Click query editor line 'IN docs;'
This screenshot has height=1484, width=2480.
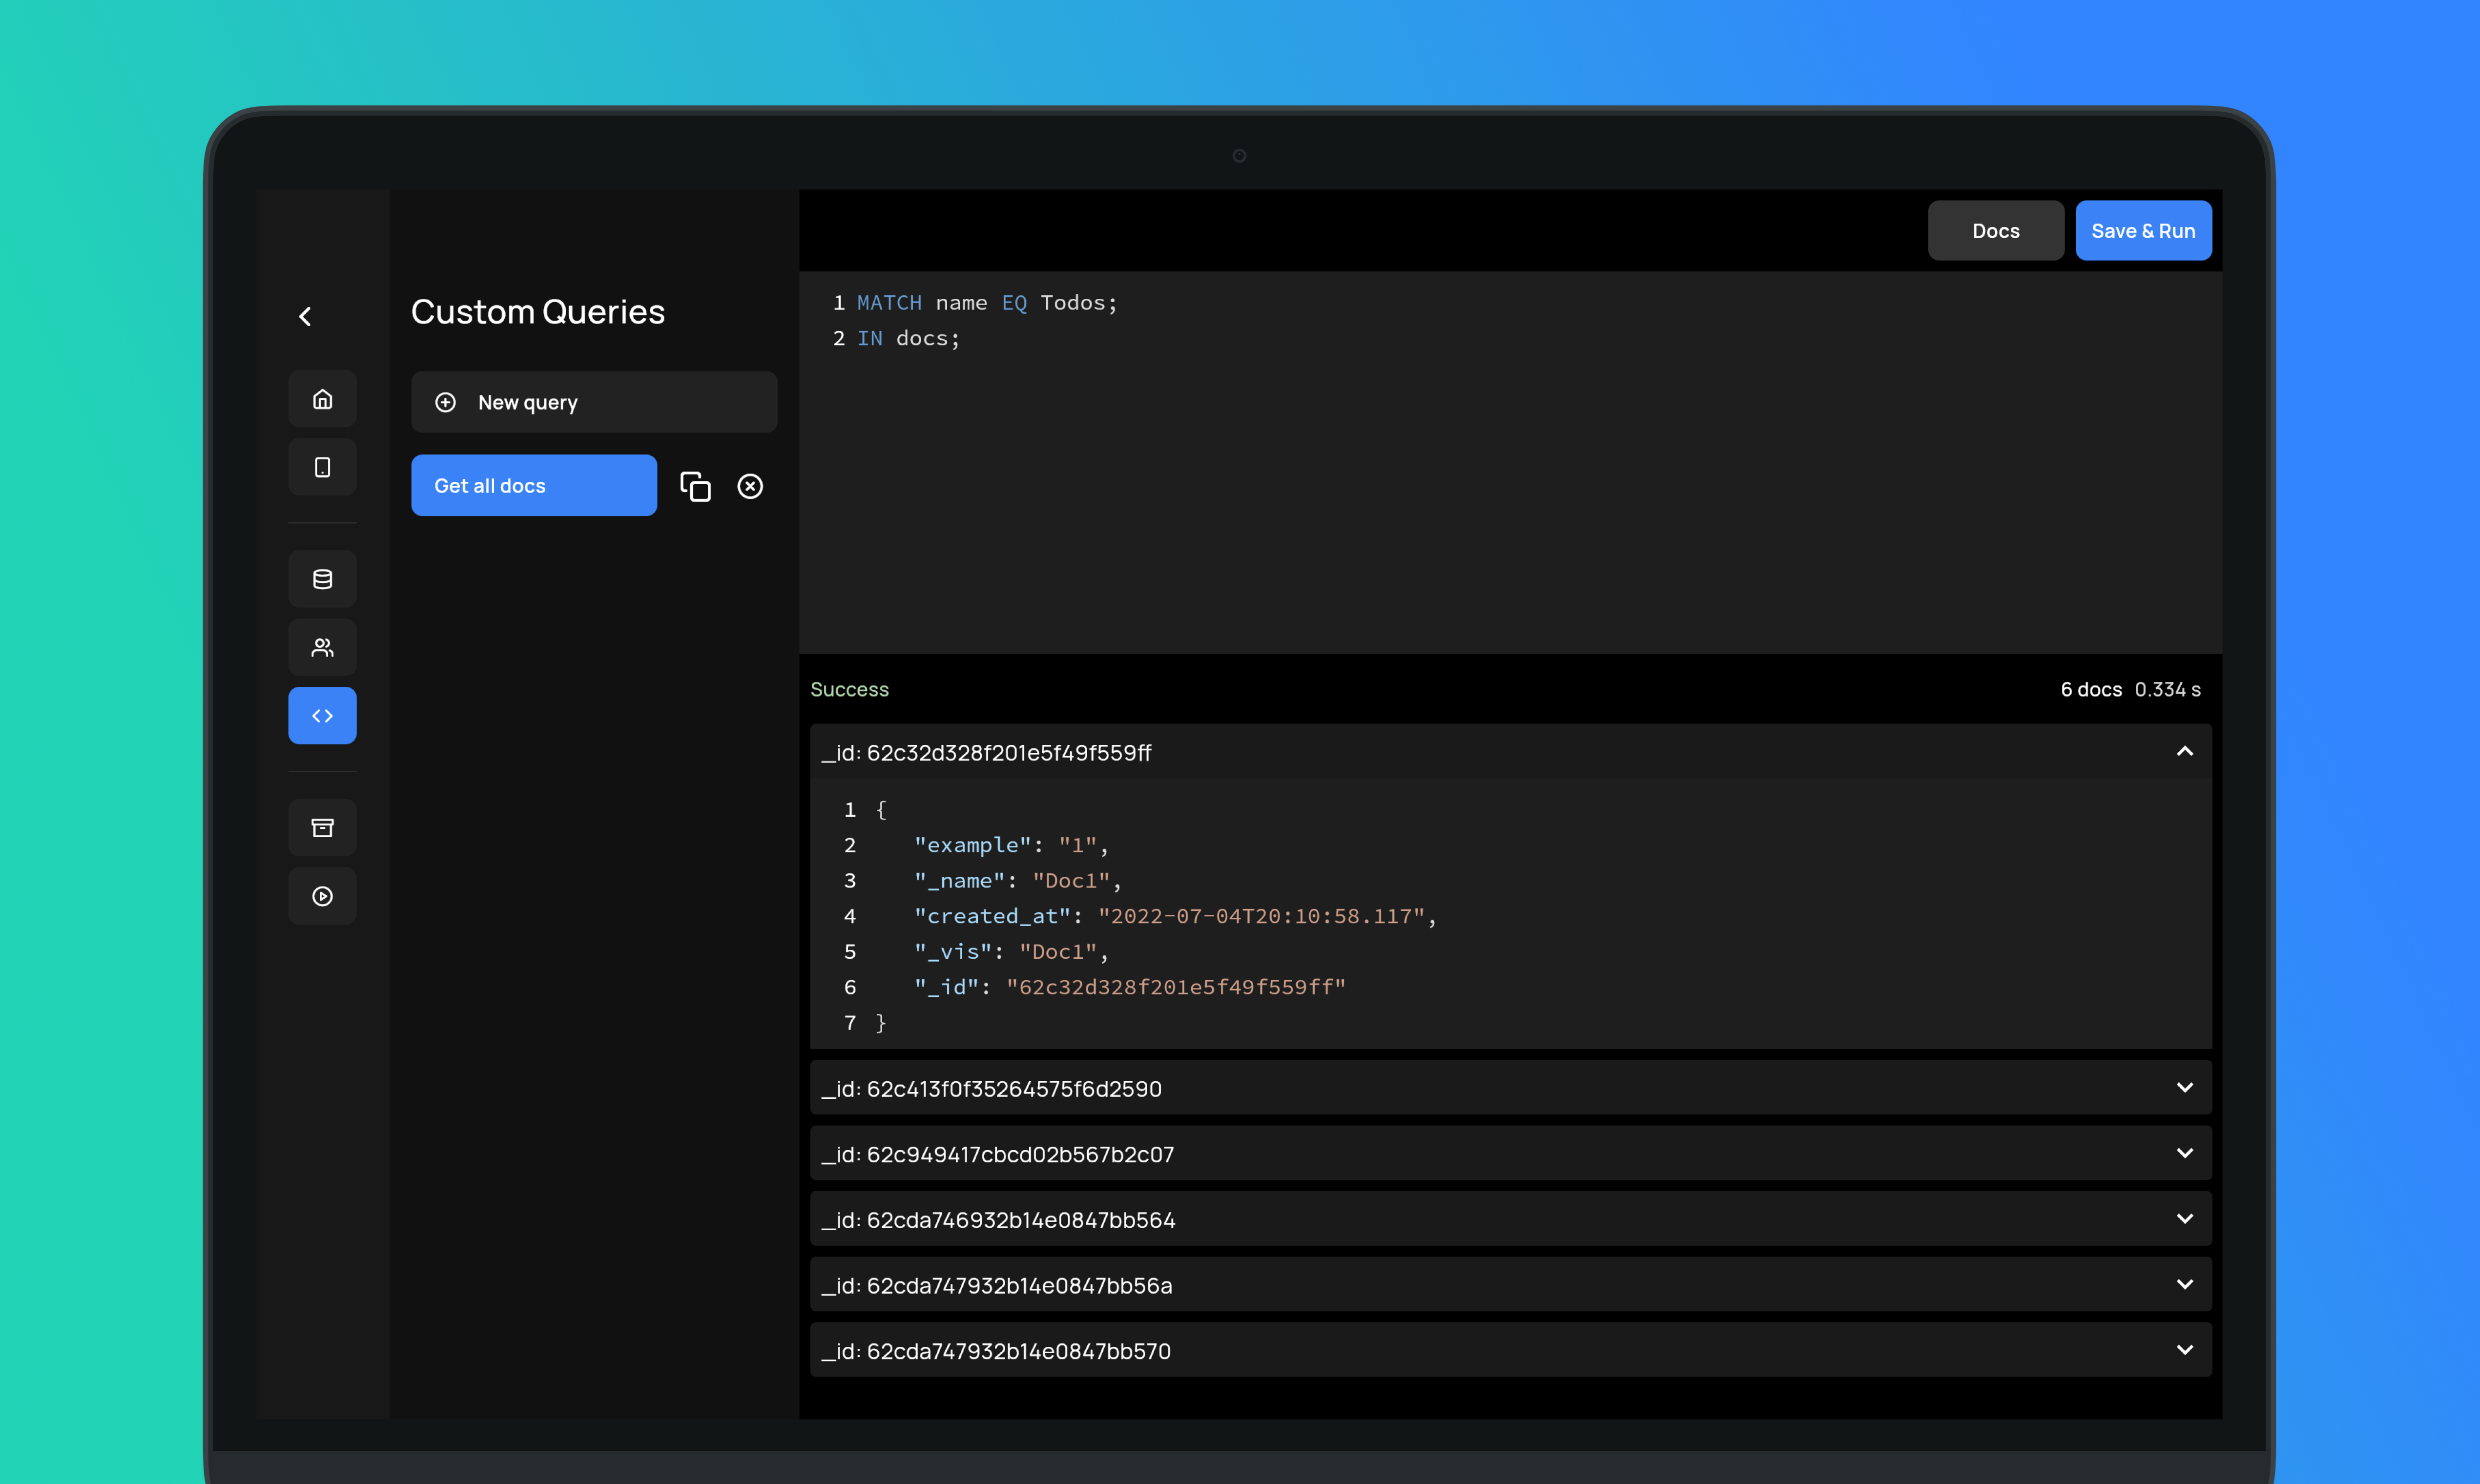click(x=908, y=339)
